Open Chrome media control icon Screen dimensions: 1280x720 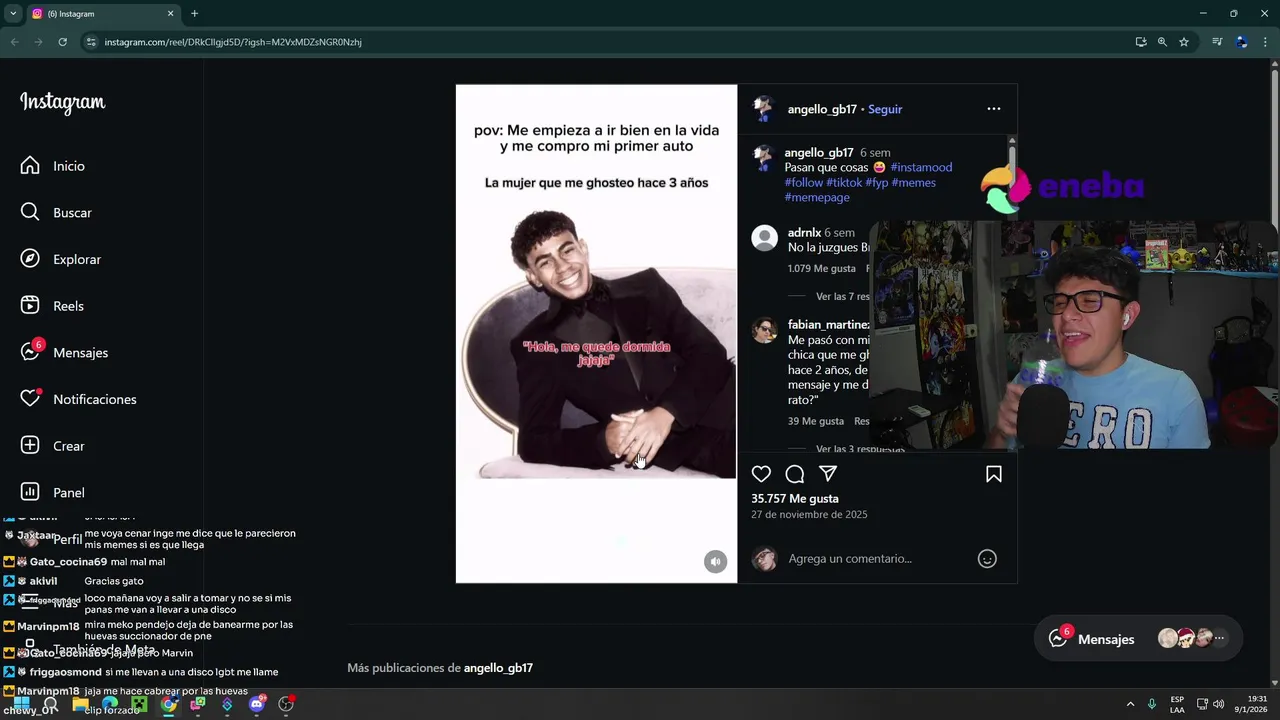(1217, 42)
